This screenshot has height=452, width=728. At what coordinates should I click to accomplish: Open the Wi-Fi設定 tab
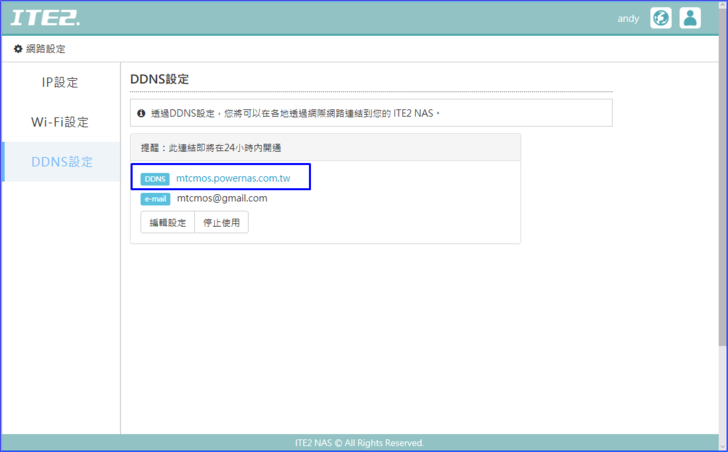click(x=60, y=122)
